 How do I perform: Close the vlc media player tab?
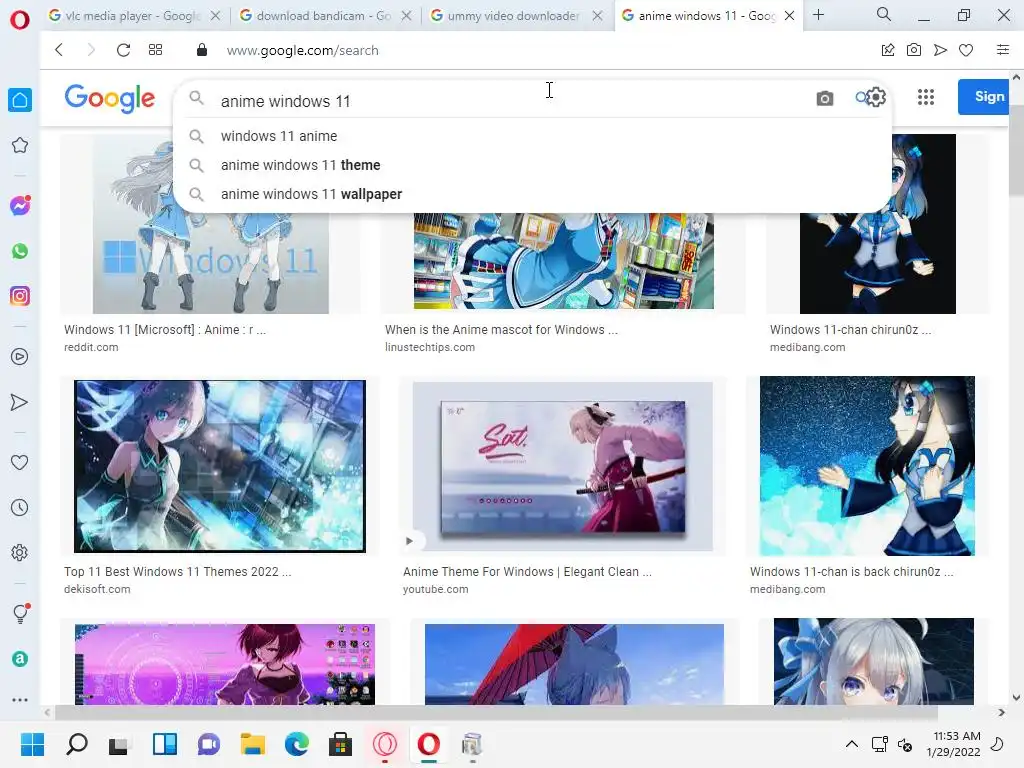point(216,16)
